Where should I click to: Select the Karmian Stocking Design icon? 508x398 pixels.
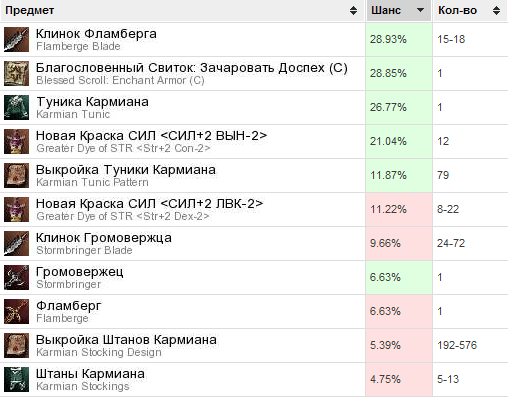coord(16,346)
